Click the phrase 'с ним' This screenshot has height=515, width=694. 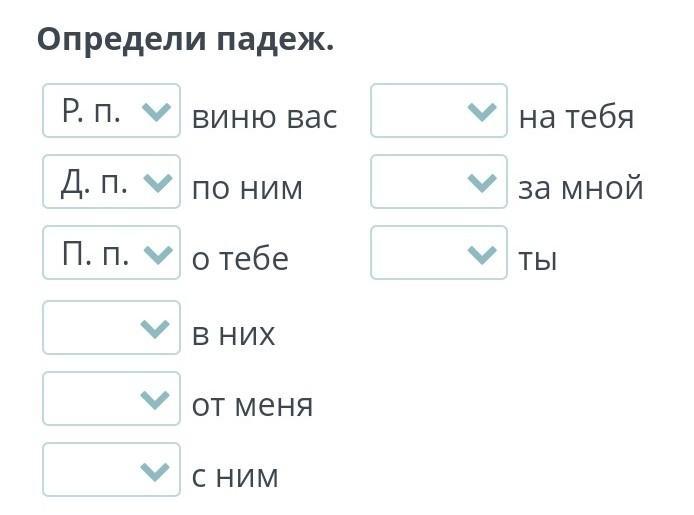click(x=235, y=476)
